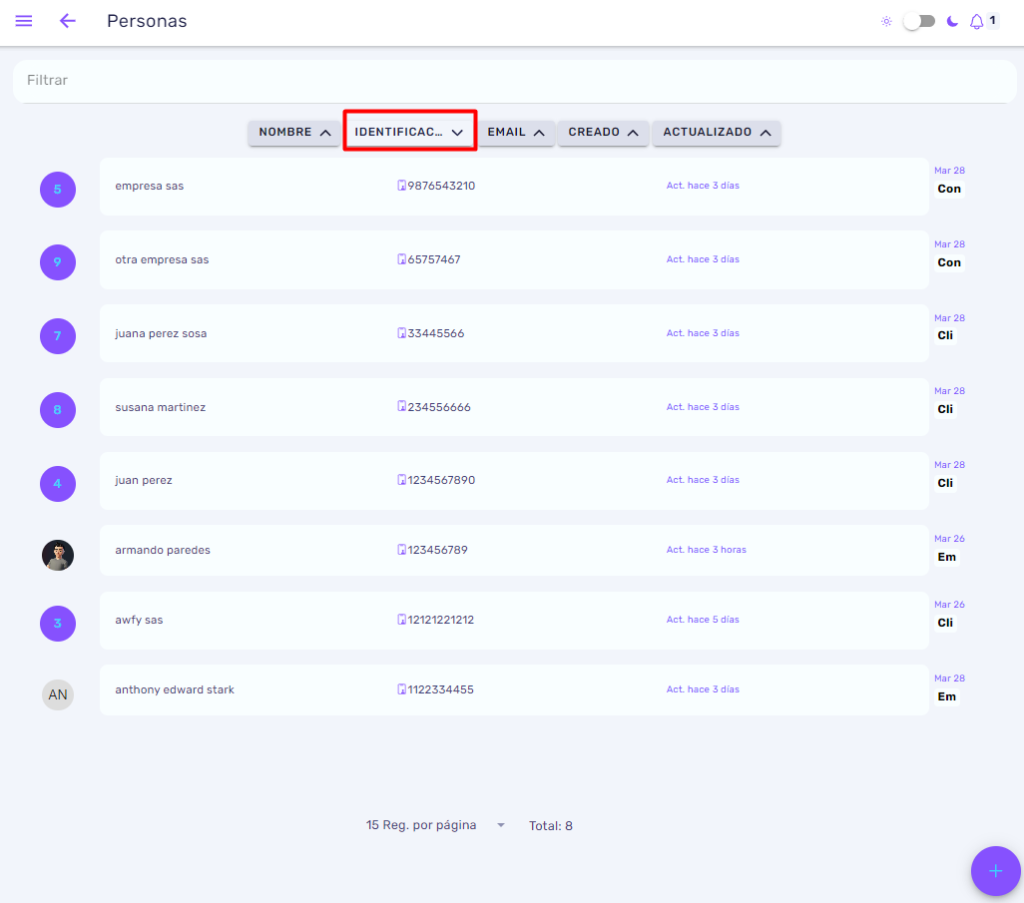1024x903 pixels.
Task: Click avatar 4 of juan perez
Action: (x=57, y=484)
